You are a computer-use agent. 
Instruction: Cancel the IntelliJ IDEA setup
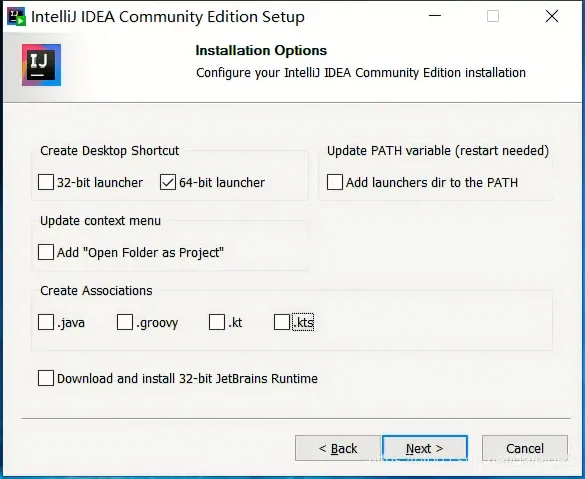point(525,448)
